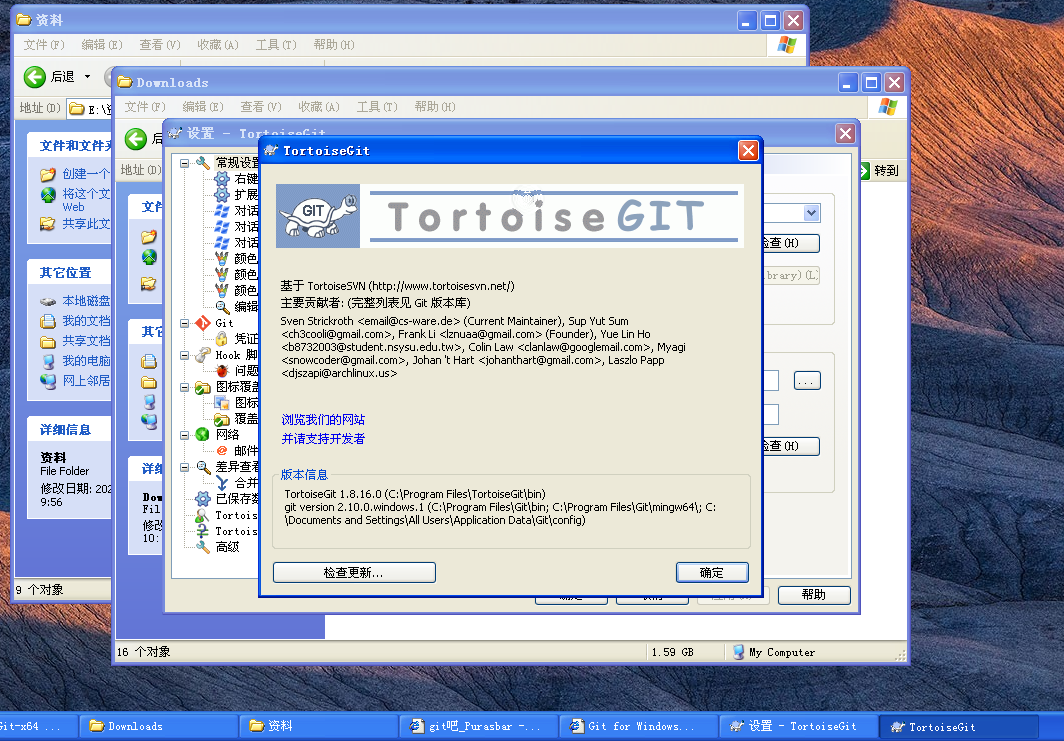1064x741 pixels.
Task: Click the TortoiseGitBlame person-magnifier icon
Action: [202, 515]
